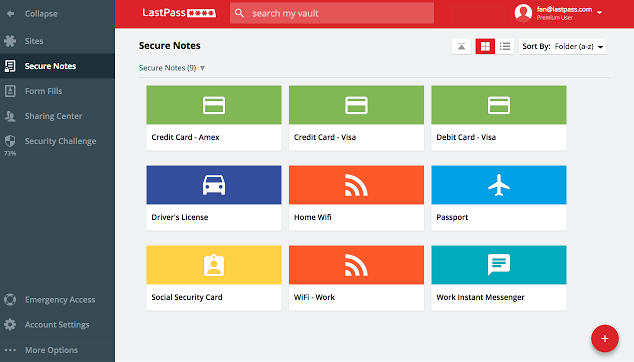The image size is (634, 362).
Task: Click the user avatar icon
Action: tap(523, 13)
